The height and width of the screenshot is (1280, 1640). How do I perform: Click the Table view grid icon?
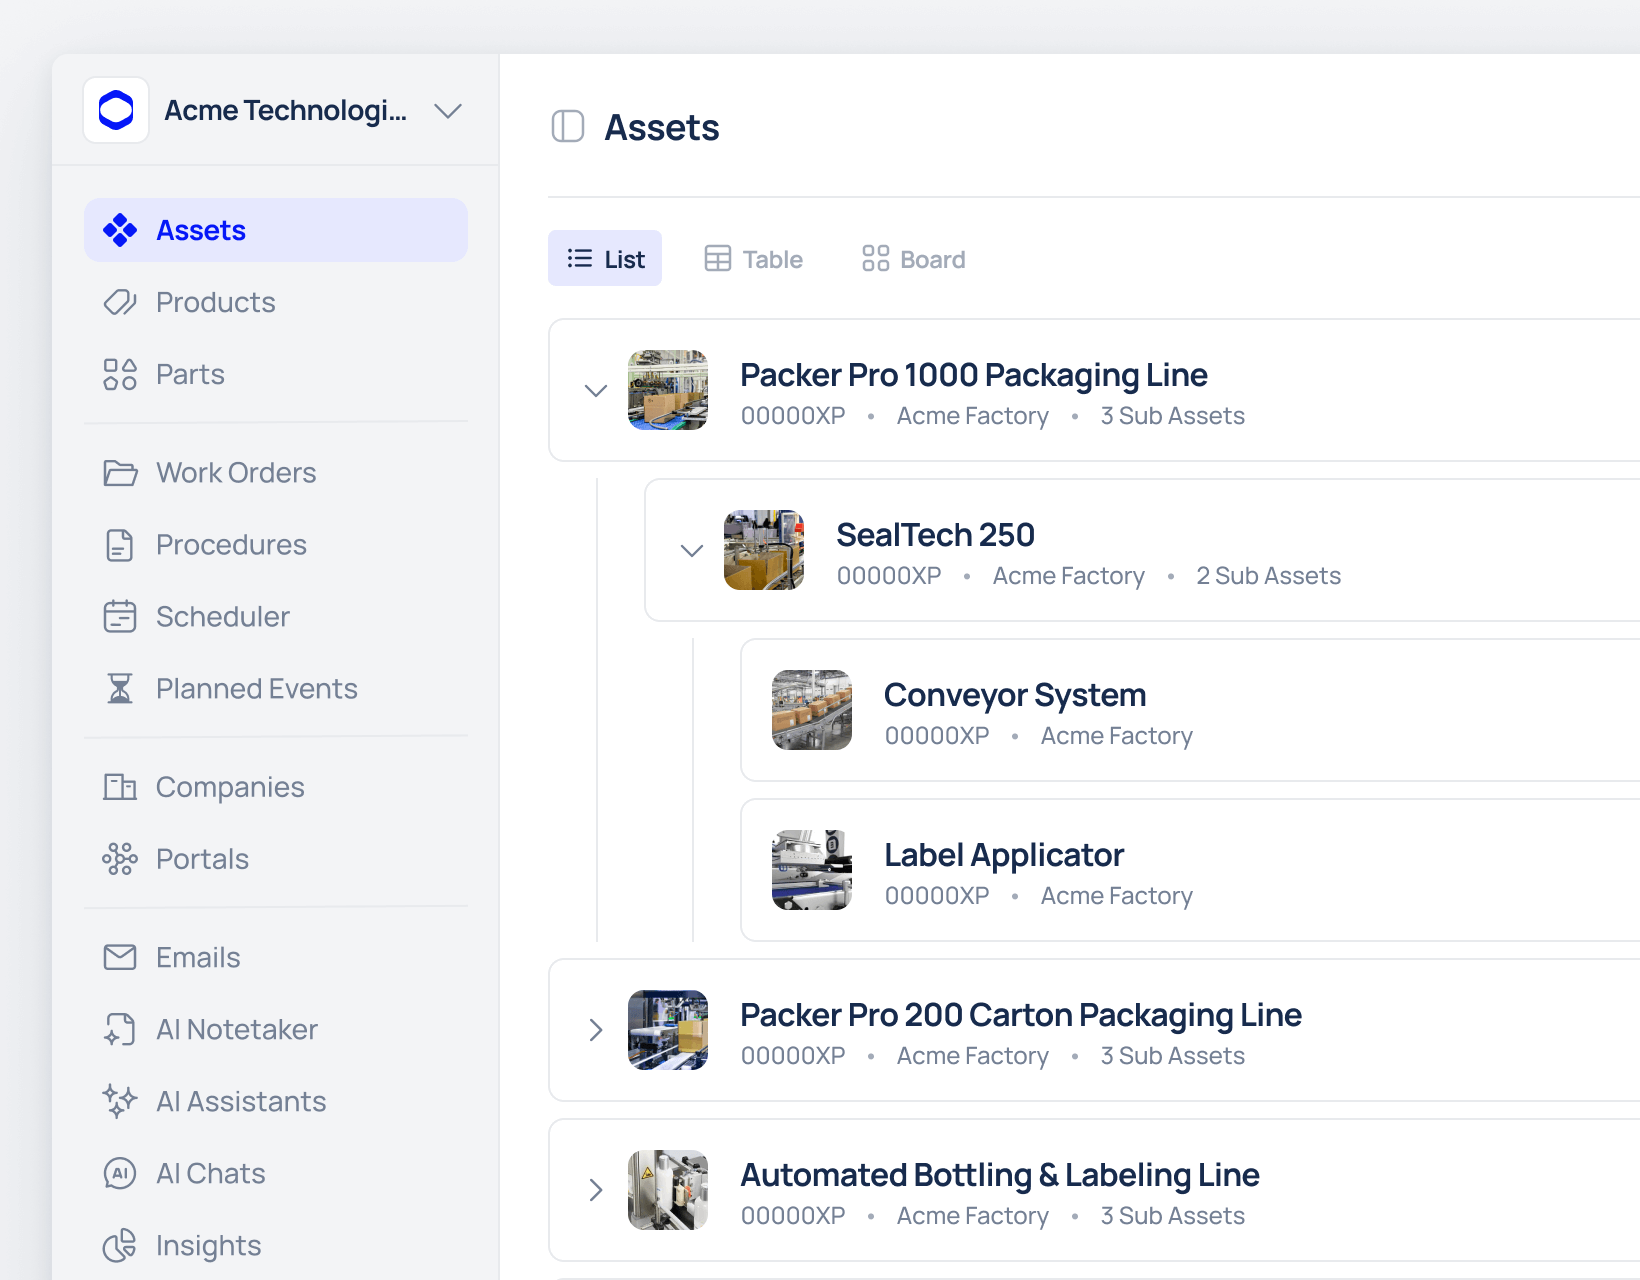point(718,258)
